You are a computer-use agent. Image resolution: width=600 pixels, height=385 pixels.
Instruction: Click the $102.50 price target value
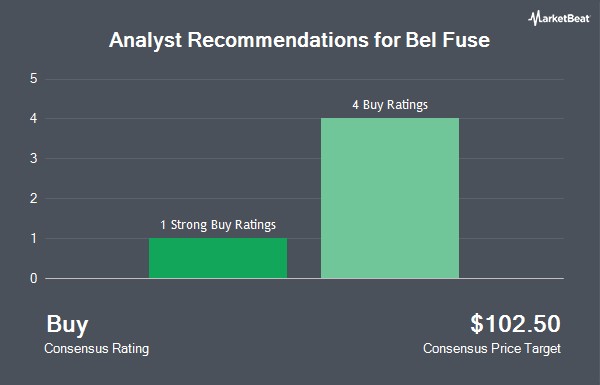[515, 324]
